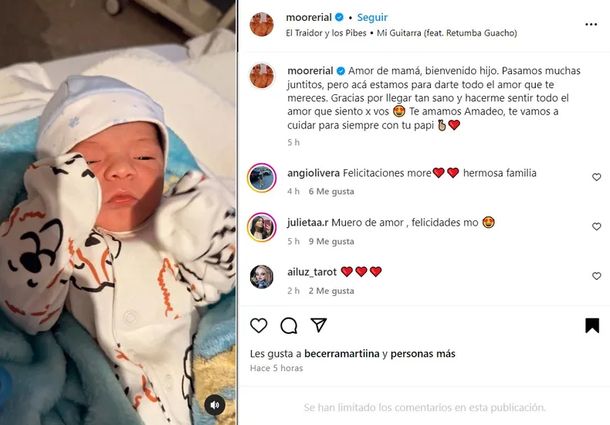The height and width of the screenshot is (425, 610).
Task: Toggle the bookmark save icon
Action: [x=592, y=325]
